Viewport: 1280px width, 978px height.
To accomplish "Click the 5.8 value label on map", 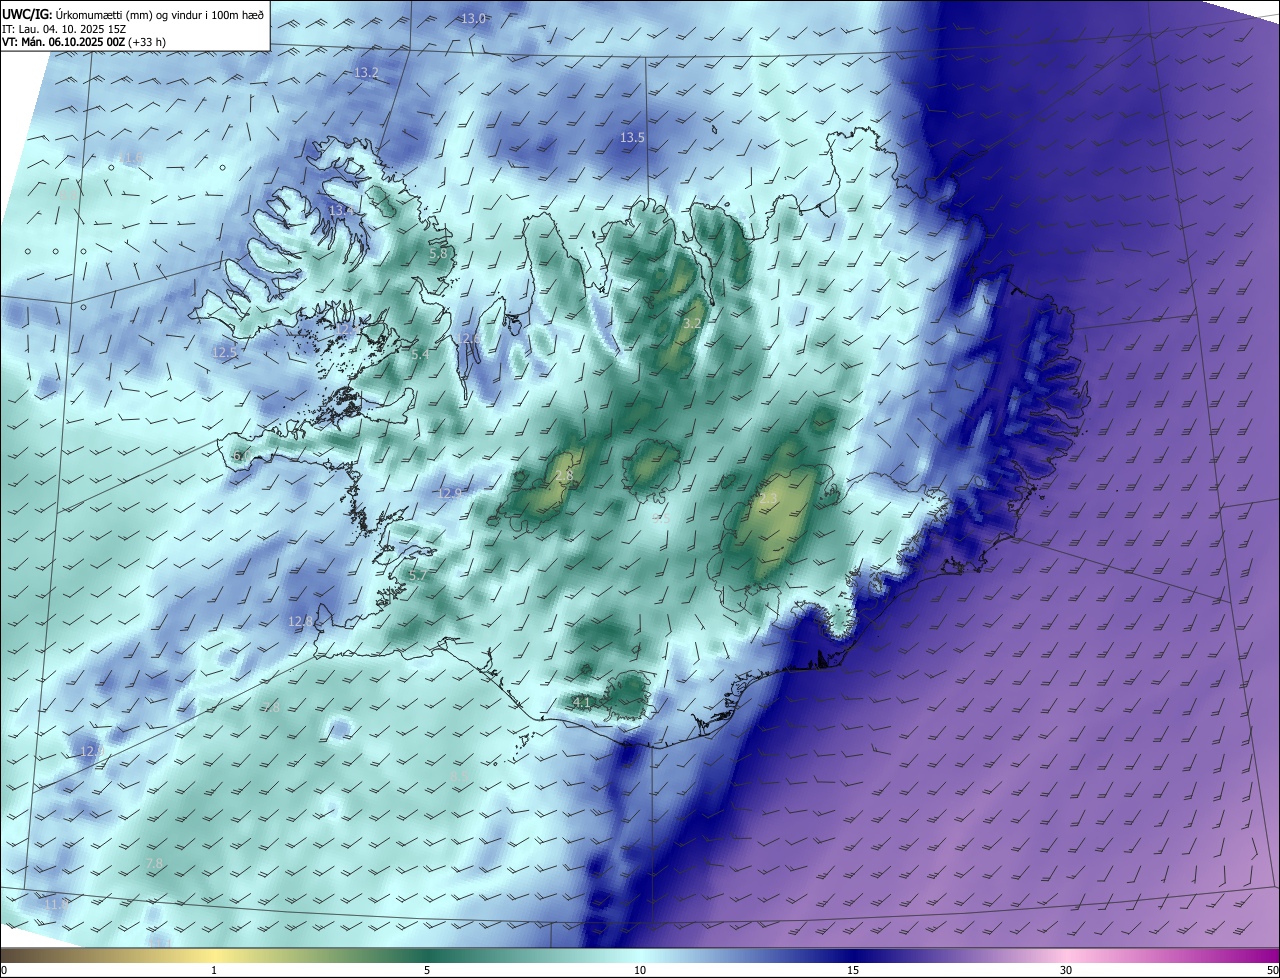I will click(438, 254).
